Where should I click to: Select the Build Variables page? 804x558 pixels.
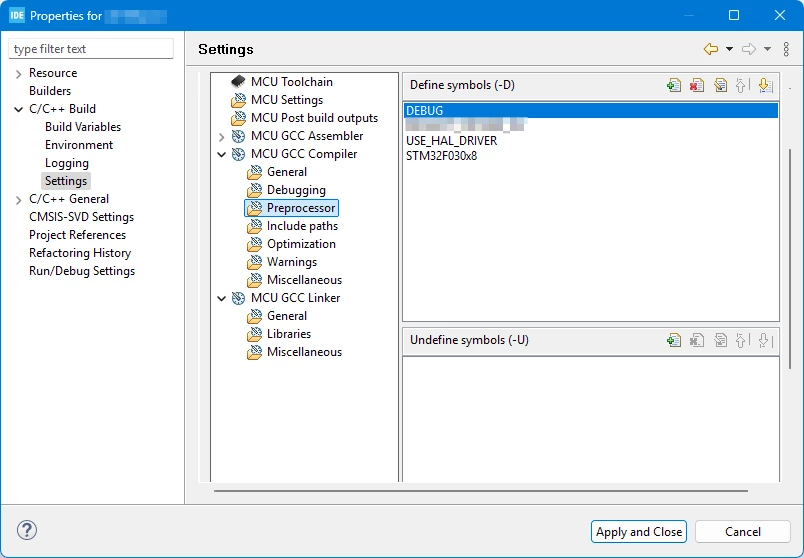(x=83, y=127)
